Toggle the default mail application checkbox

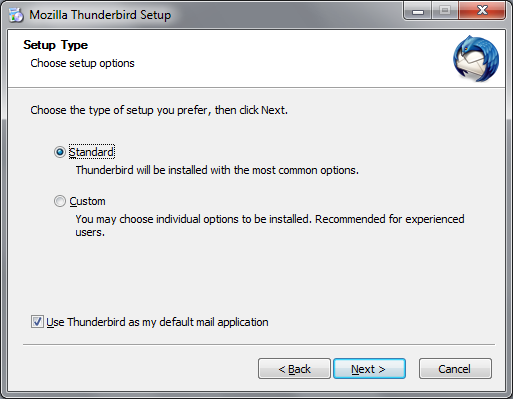(37, 322)
